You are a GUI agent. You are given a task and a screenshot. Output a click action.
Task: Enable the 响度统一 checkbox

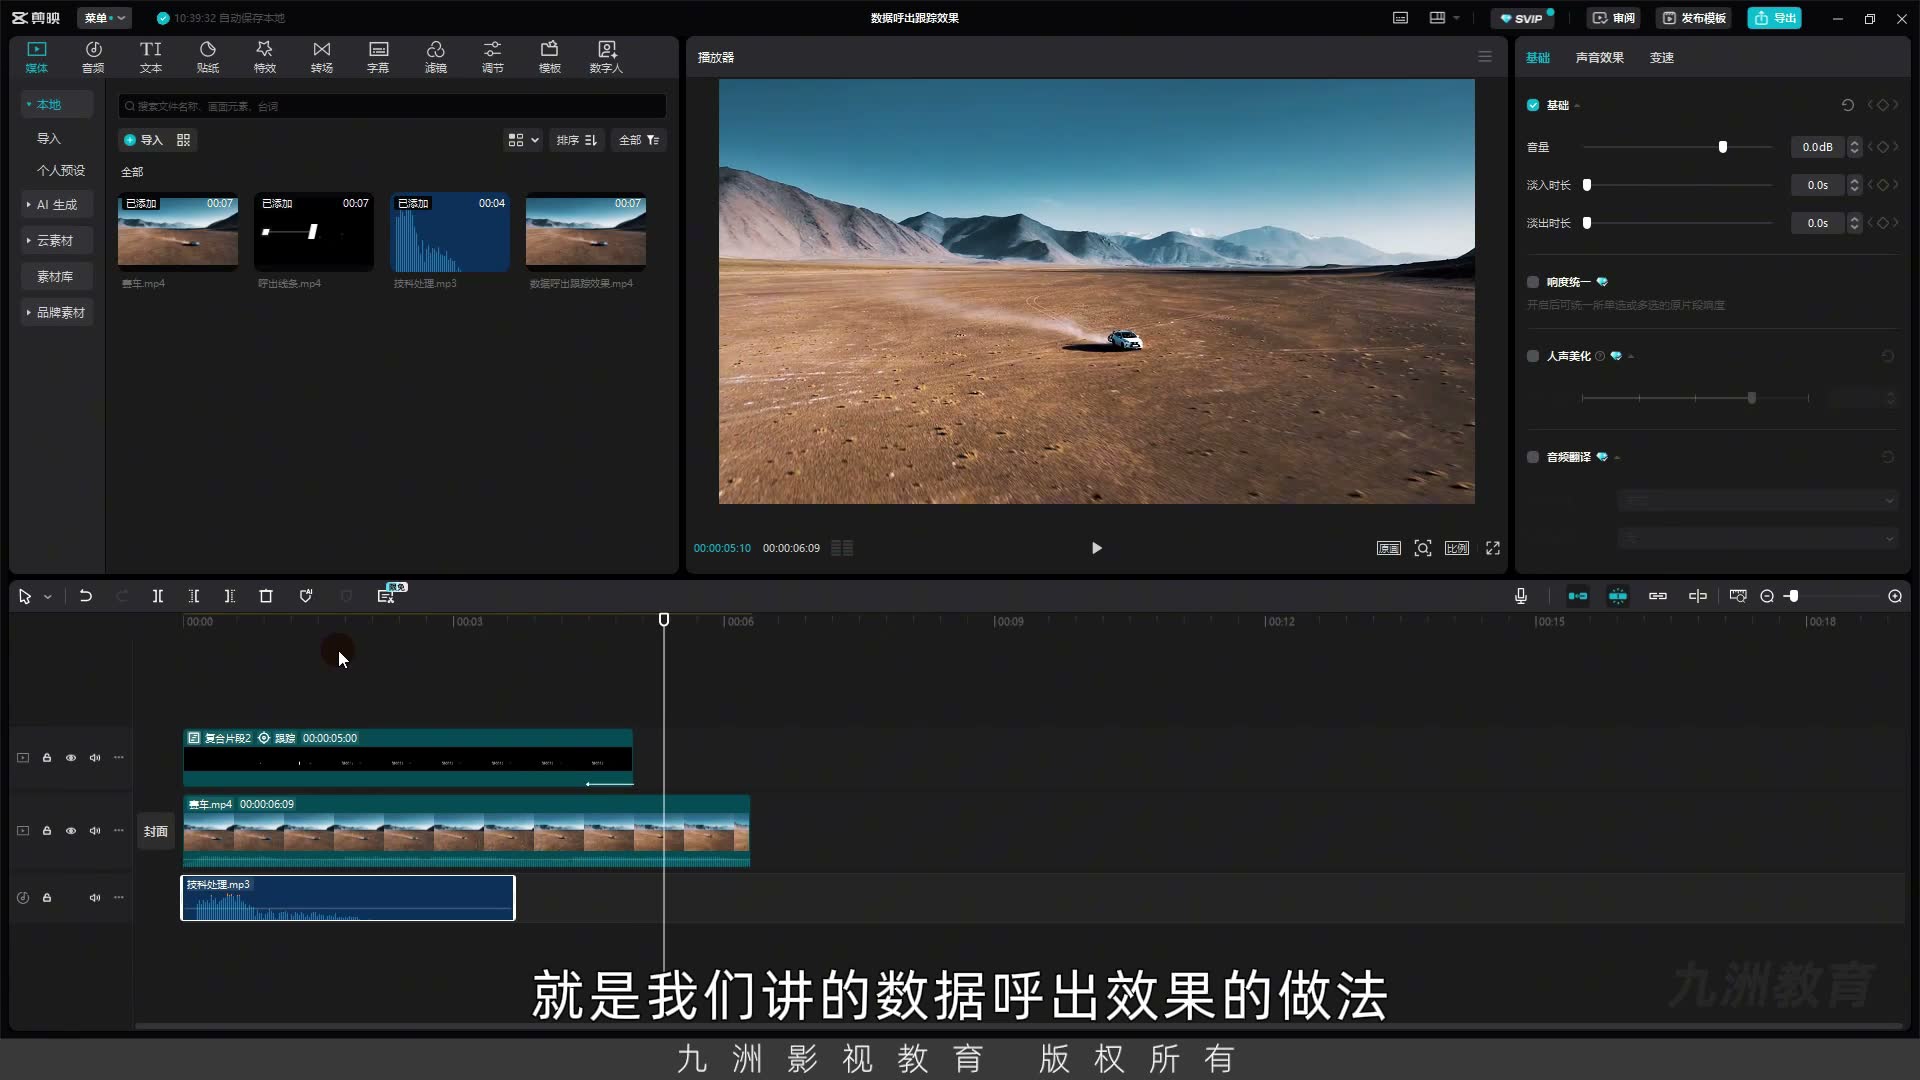pyautogui.click(x=1533, y=282)
